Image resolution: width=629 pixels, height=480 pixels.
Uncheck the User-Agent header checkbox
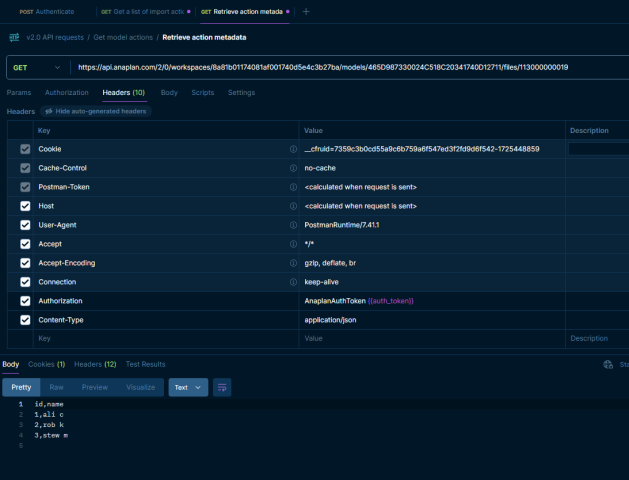pyautogui.click(x=25, y=225)
